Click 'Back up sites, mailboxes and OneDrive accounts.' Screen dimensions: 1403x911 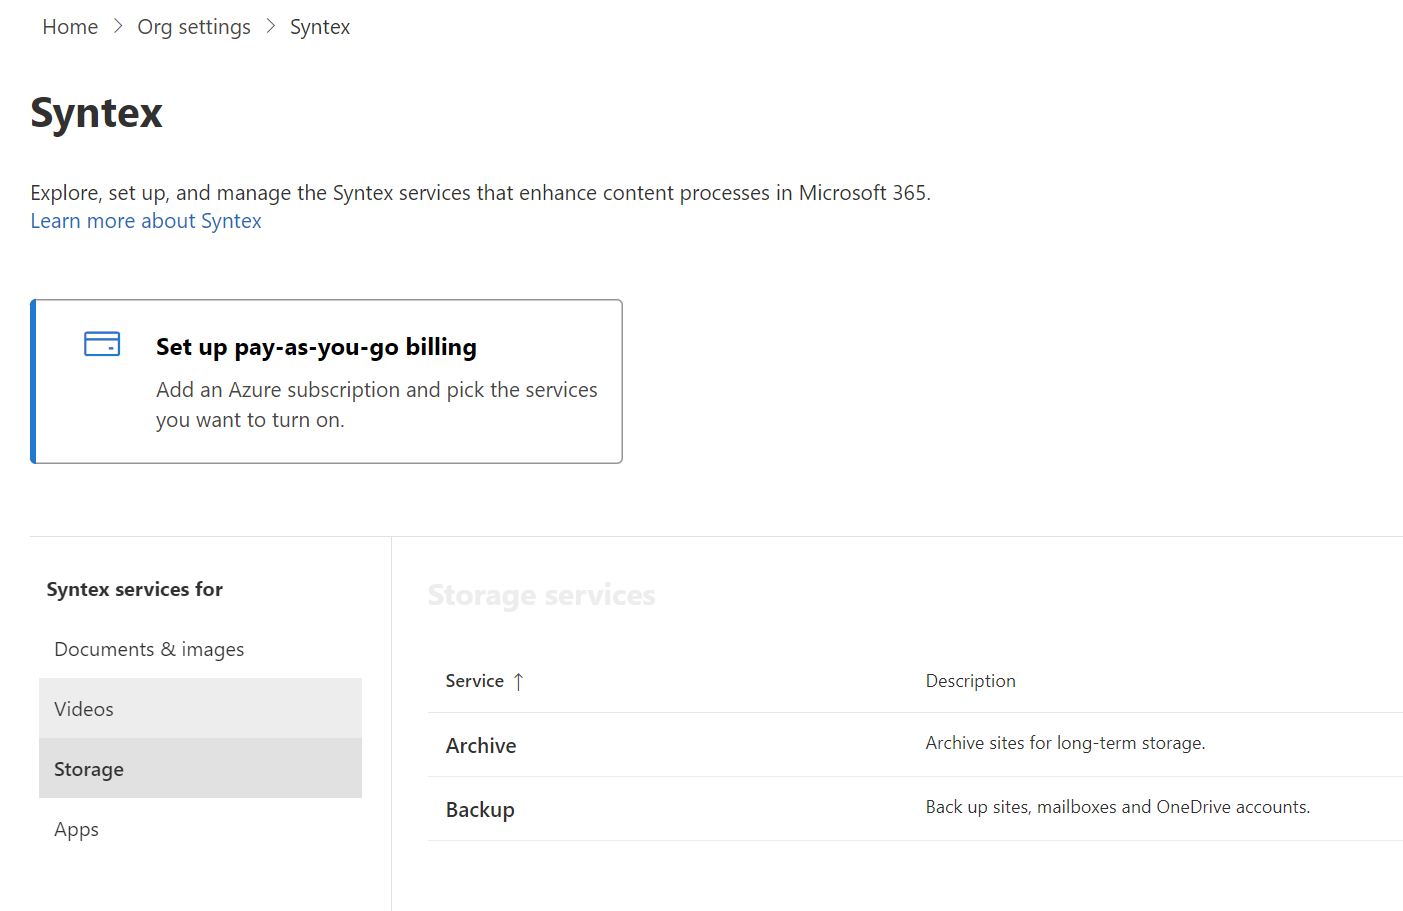[x=1117, y=807]
